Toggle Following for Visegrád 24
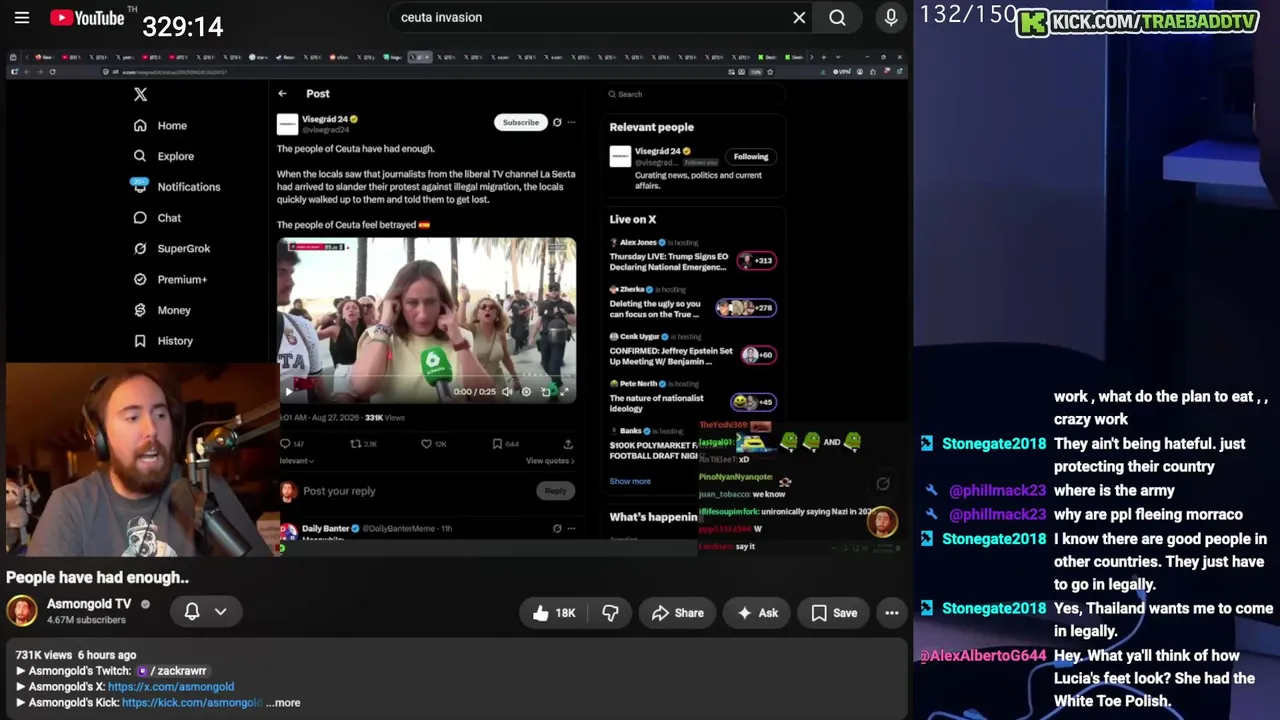 751,157
